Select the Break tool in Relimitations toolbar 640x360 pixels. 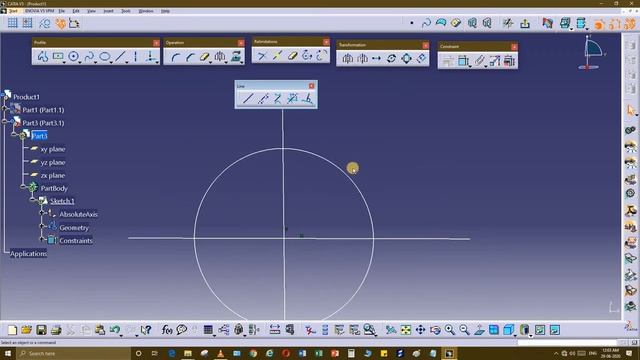pos(277,56)
